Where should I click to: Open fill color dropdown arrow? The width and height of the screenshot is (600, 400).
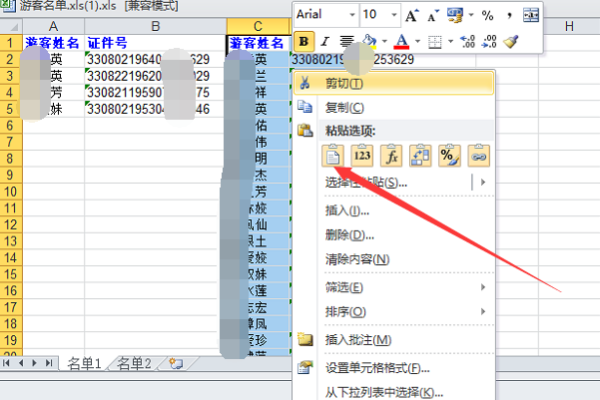(384, 41)
